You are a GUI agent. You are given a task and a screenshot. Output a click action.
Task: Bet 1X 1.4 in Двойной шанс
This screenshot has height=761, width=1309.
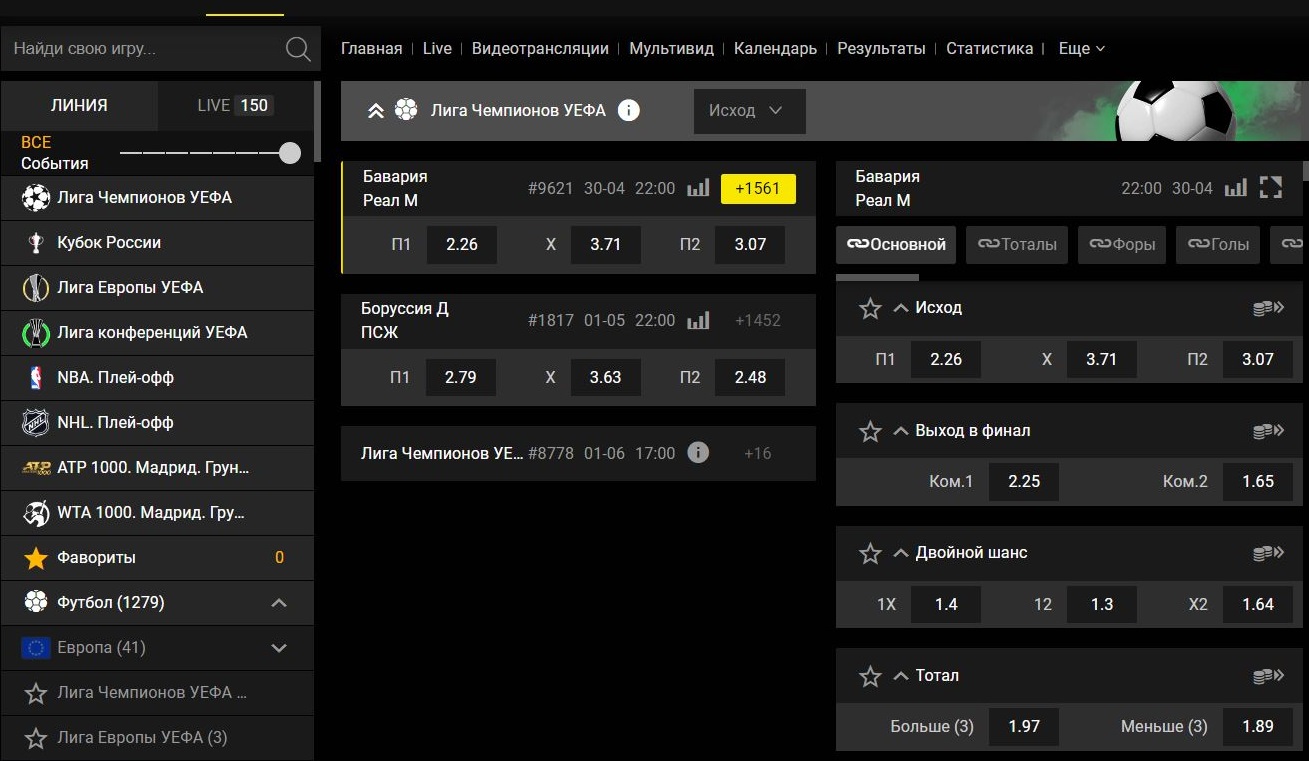(946, 604)
